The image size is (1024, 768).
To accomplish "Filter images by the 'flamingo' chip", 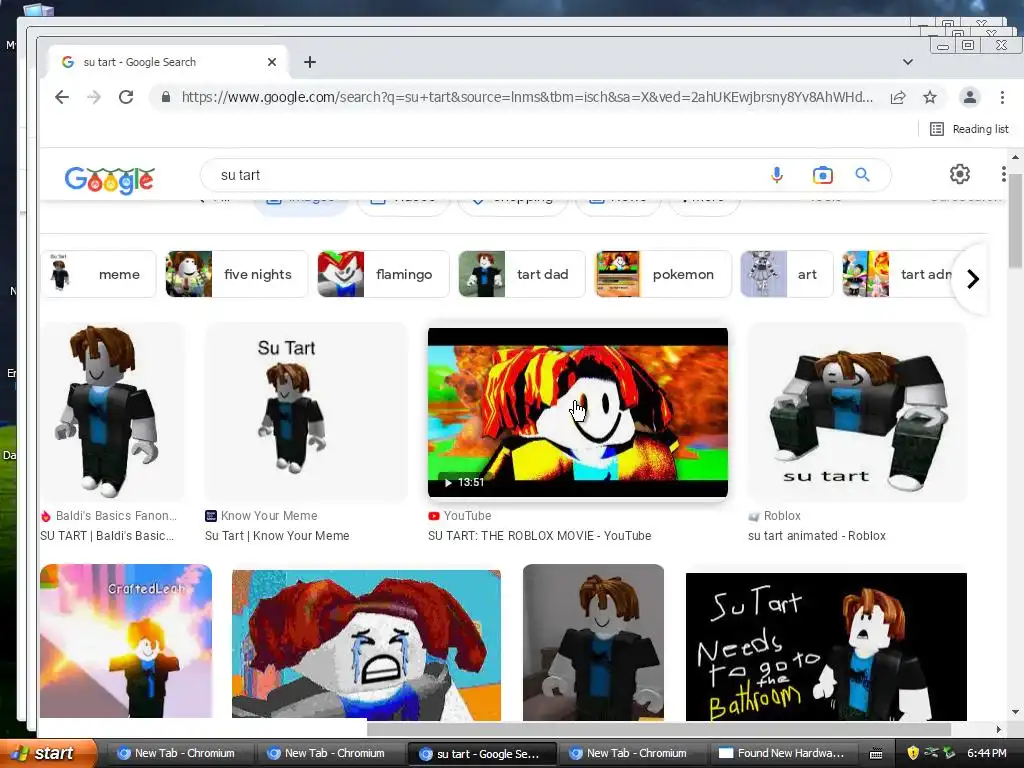I will 383,274.
